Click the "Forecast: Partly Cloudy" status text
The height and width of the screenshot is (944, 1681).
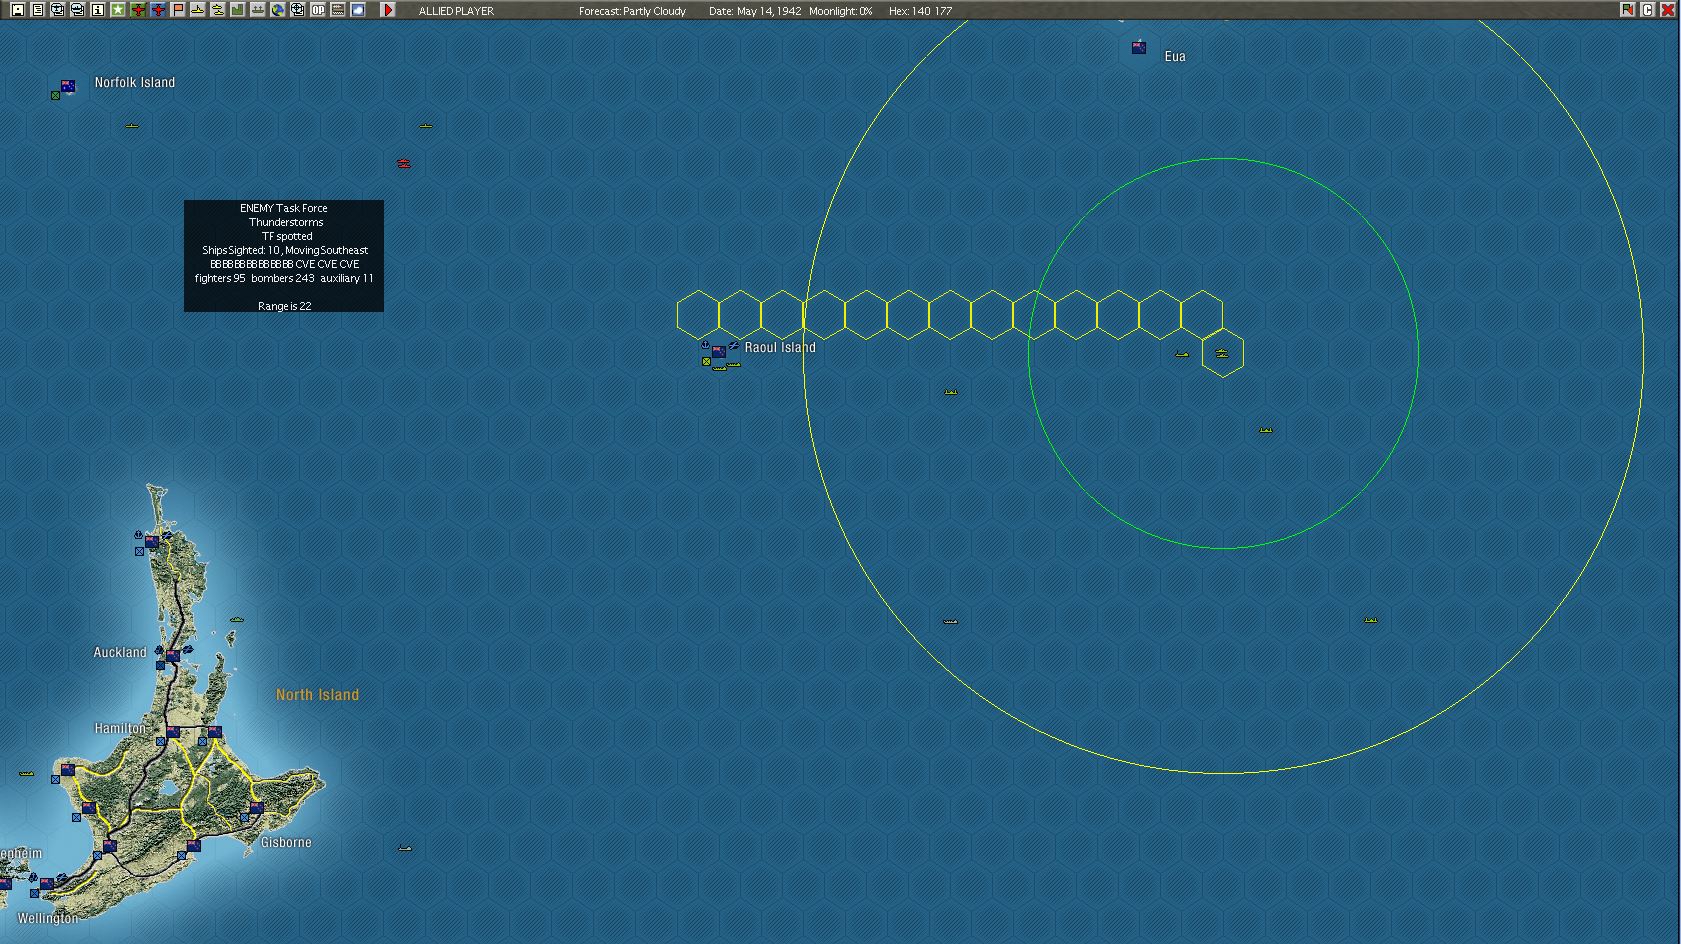coord(632,11)
